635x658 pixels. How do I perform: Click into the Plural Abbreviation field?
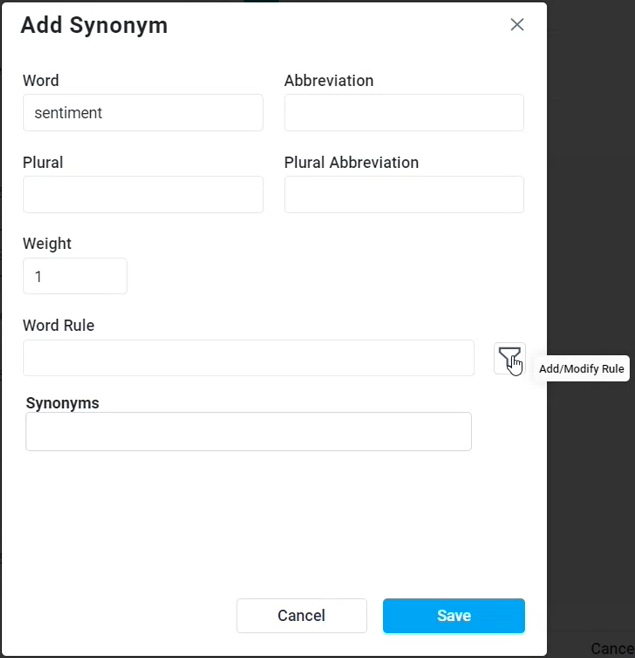click(404, 195)
